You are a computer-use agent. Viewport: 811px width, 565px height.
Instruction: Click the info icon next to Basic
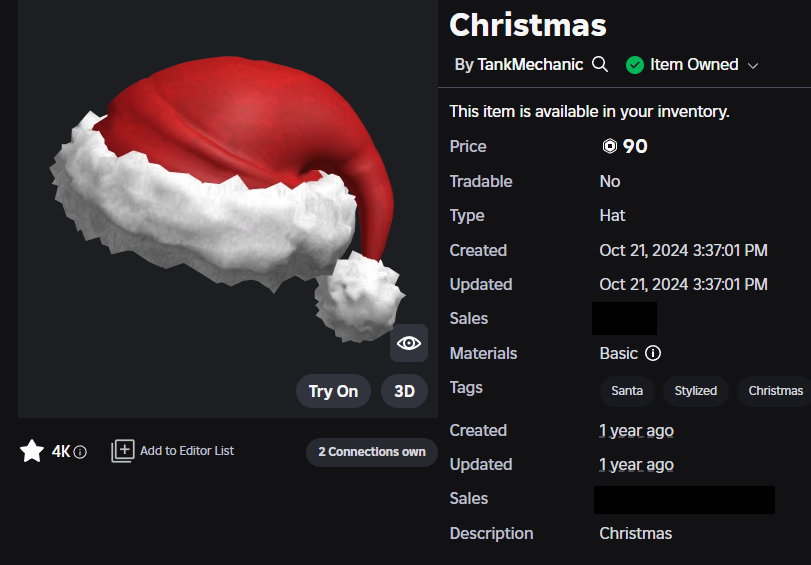653,353
